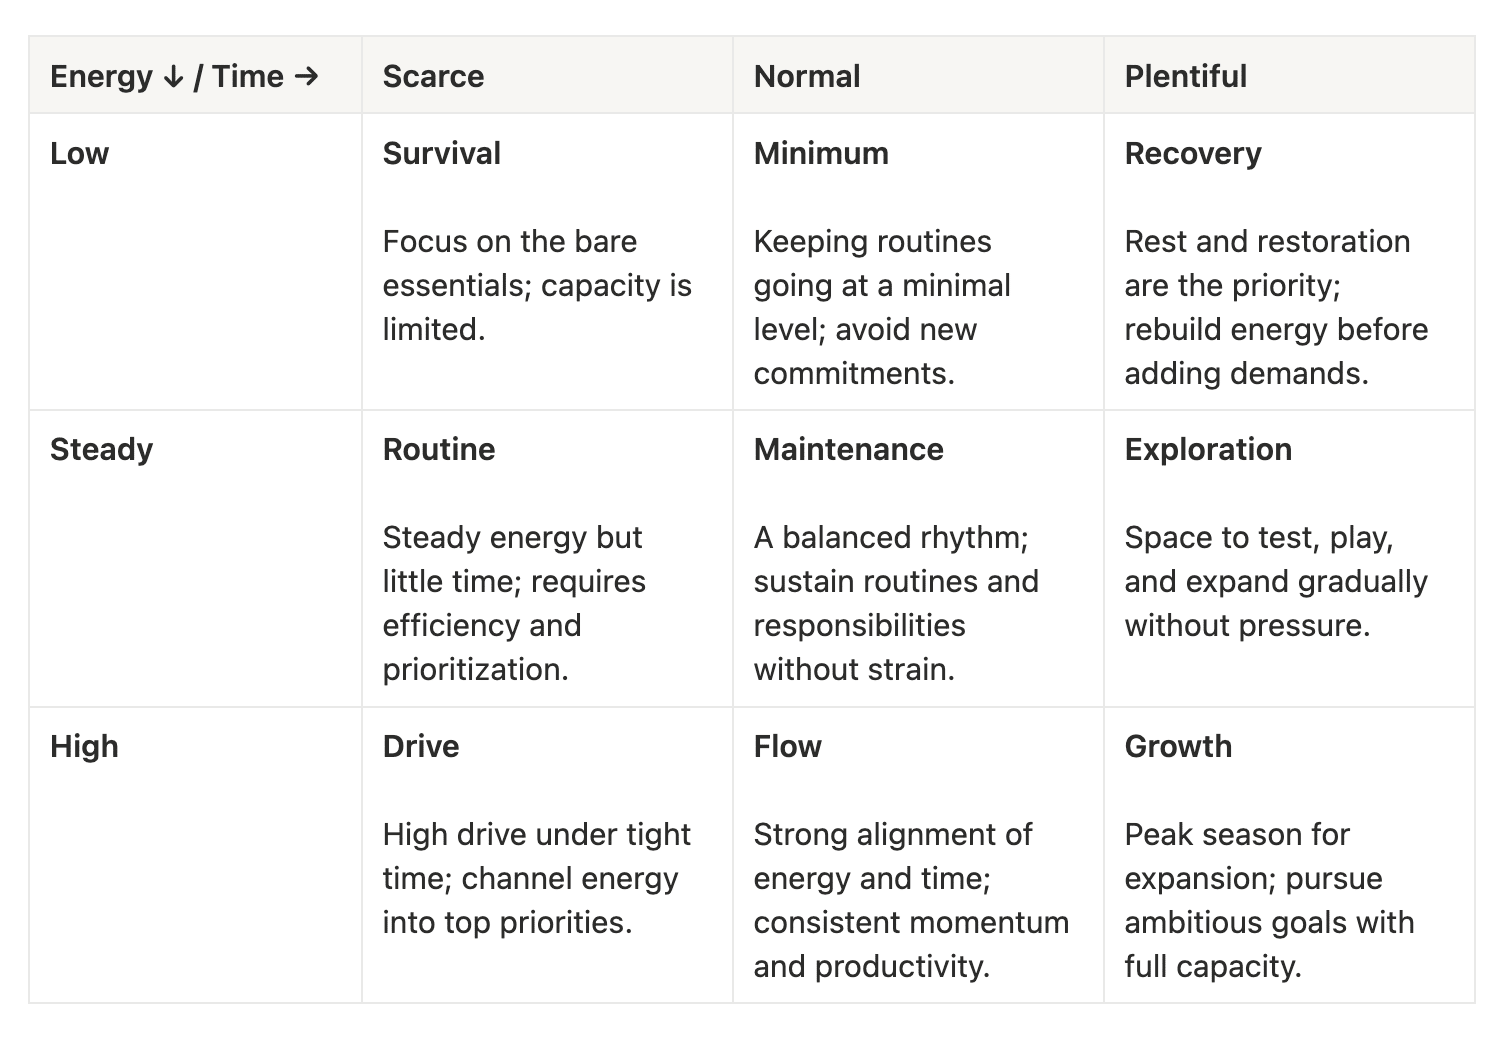This screenshot has height=1038, width=1502.
Task: Click the 'Survival' cell title
Action: [442, 153]
